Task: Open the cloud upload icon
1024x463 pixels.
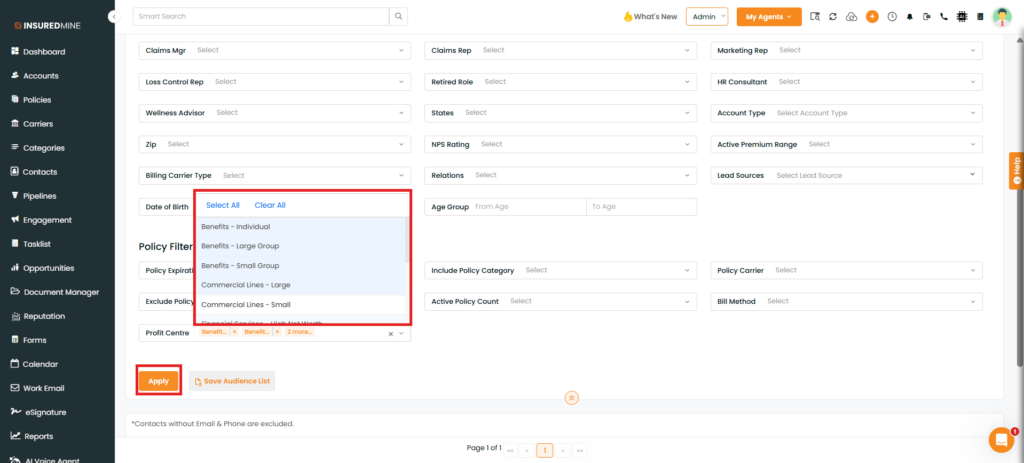Action: tap(852, 17)
